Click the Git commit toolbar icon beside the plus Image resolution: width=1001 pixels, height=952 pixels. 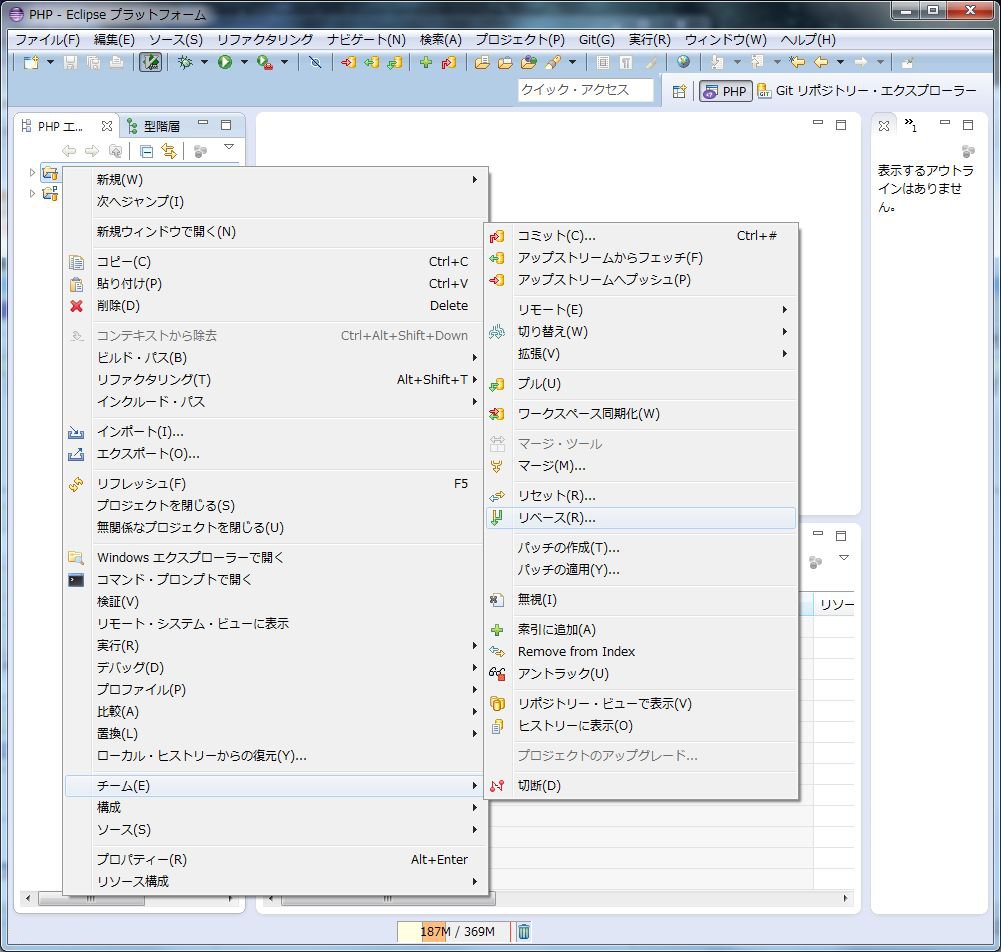point(449,63)
